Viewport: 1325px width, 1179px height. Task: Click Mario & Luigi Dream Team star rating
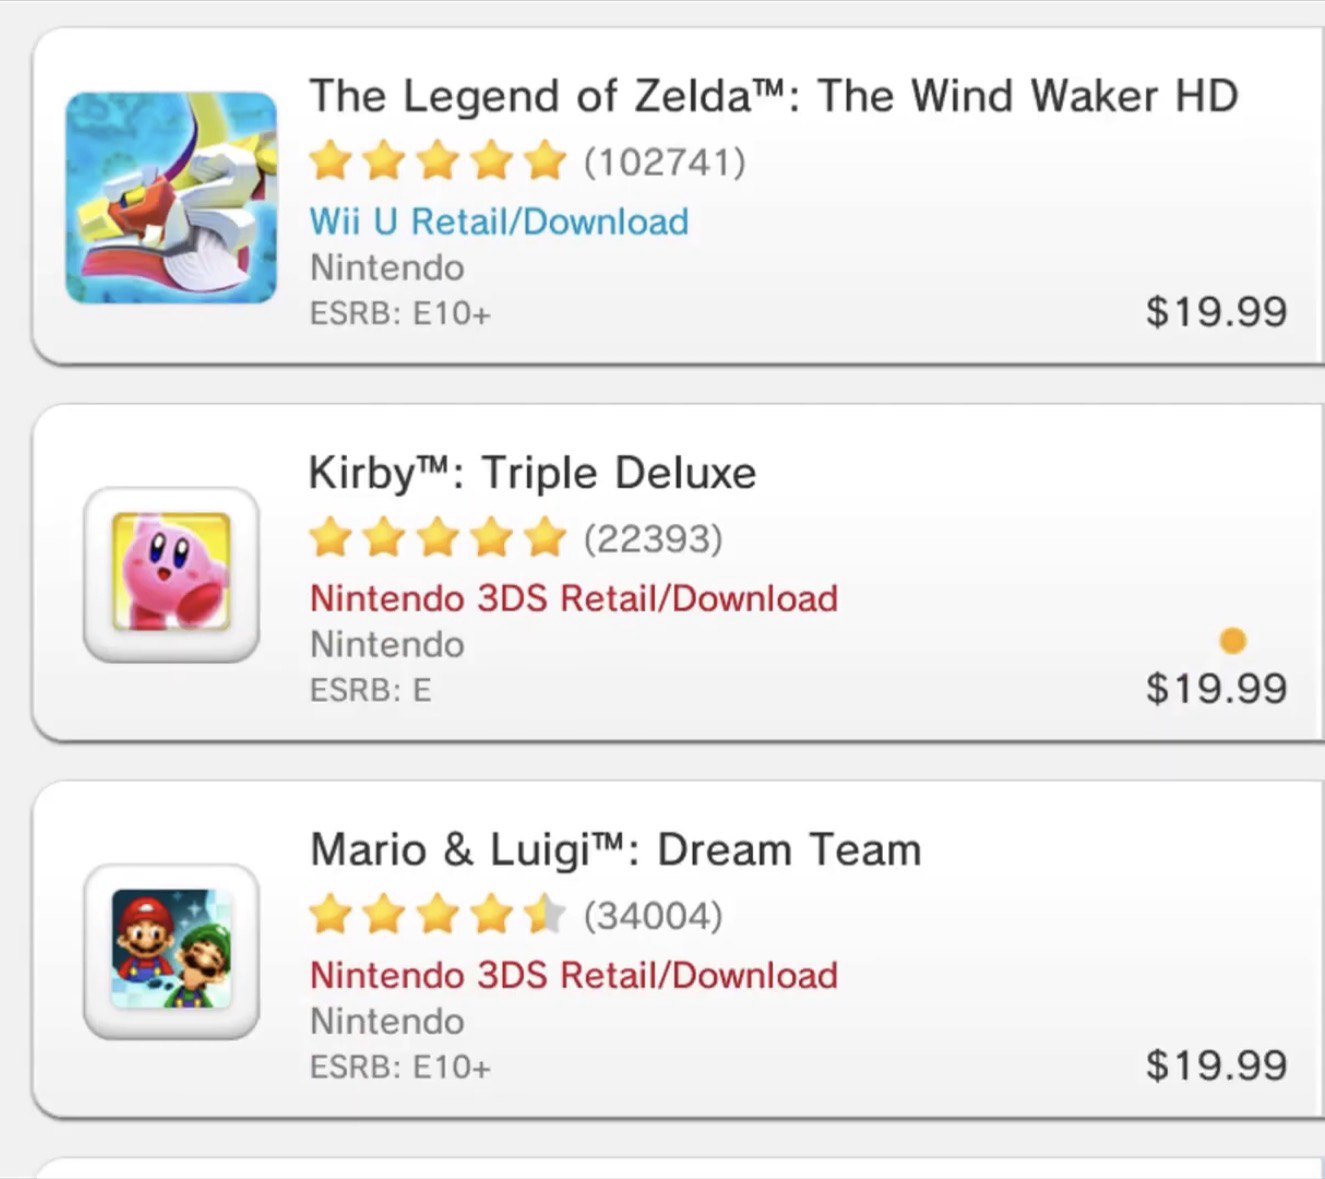click(x=437, y=915)
